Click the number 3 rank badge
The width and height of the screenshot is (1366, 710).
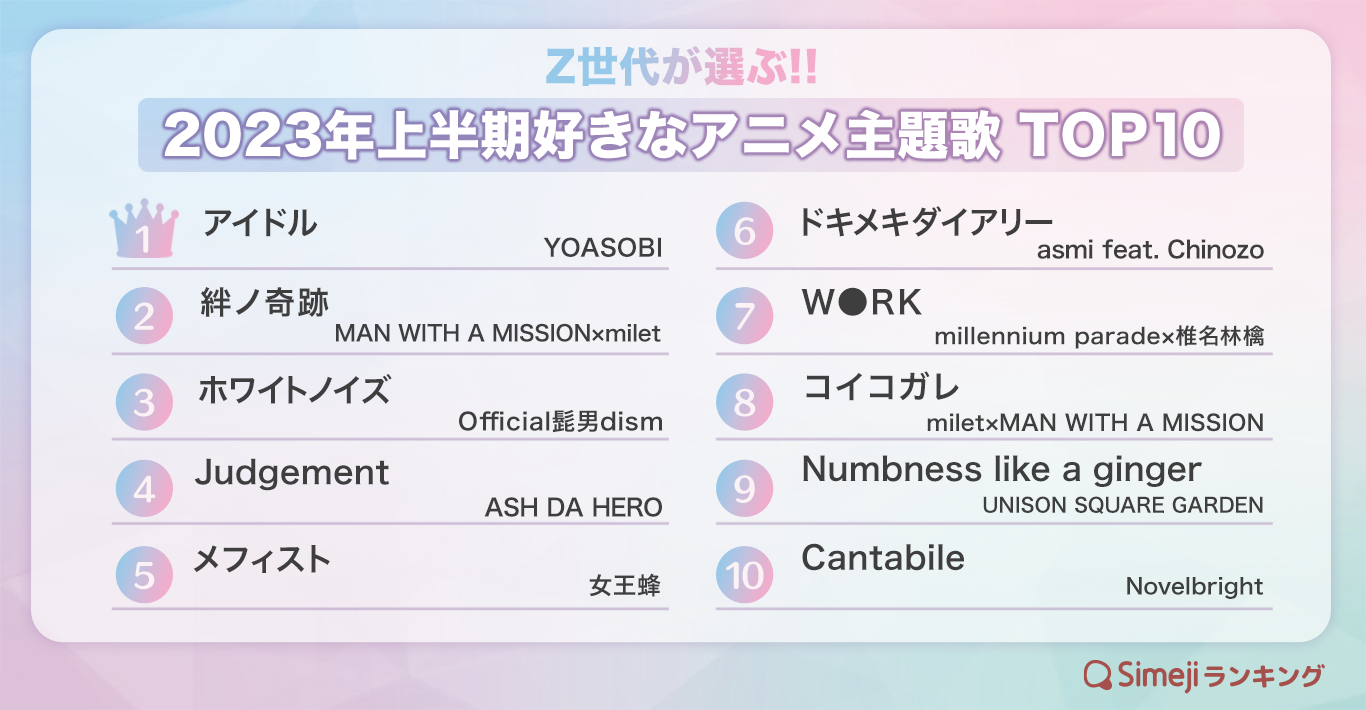(144, 402)
